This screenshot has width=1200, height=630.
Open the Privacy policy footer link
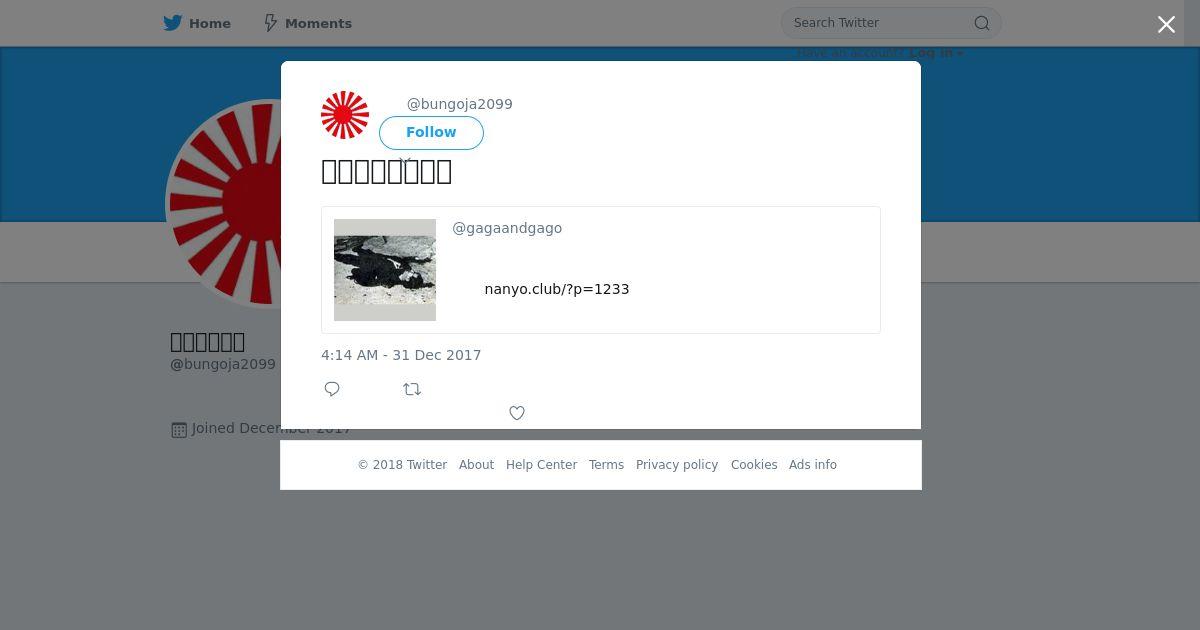point(677,465)
